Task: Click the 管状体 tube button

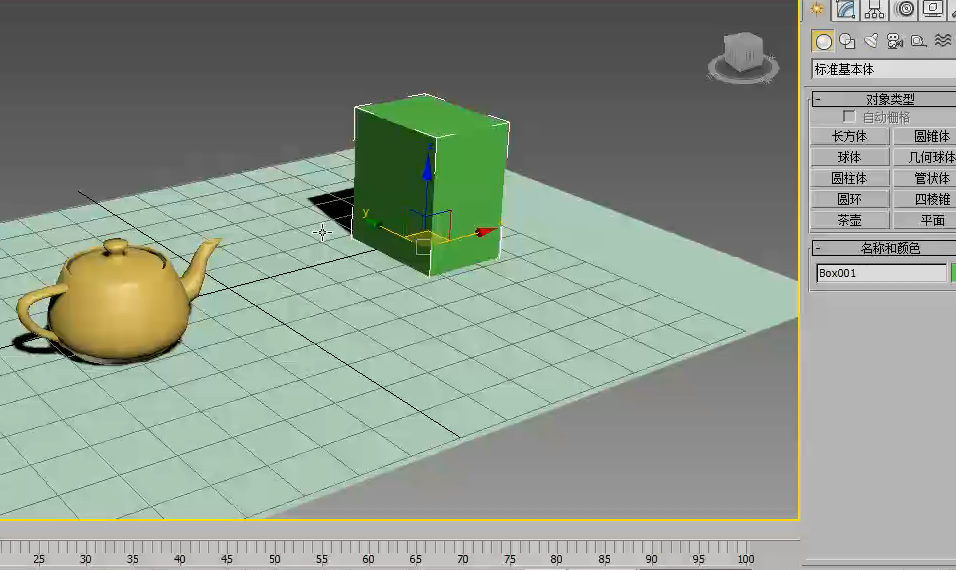Action: pos(925,179)
